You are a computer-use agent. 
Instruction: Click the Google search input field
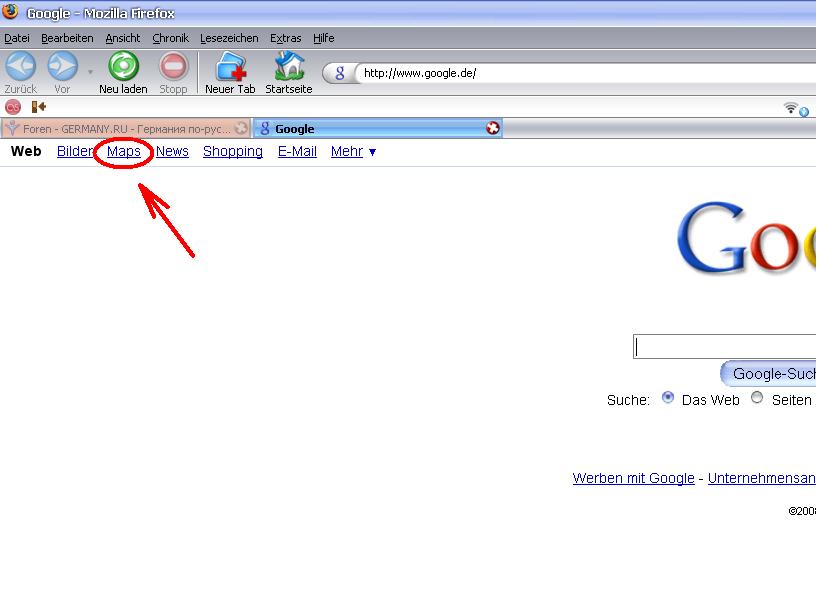click(x=724, y=347)
